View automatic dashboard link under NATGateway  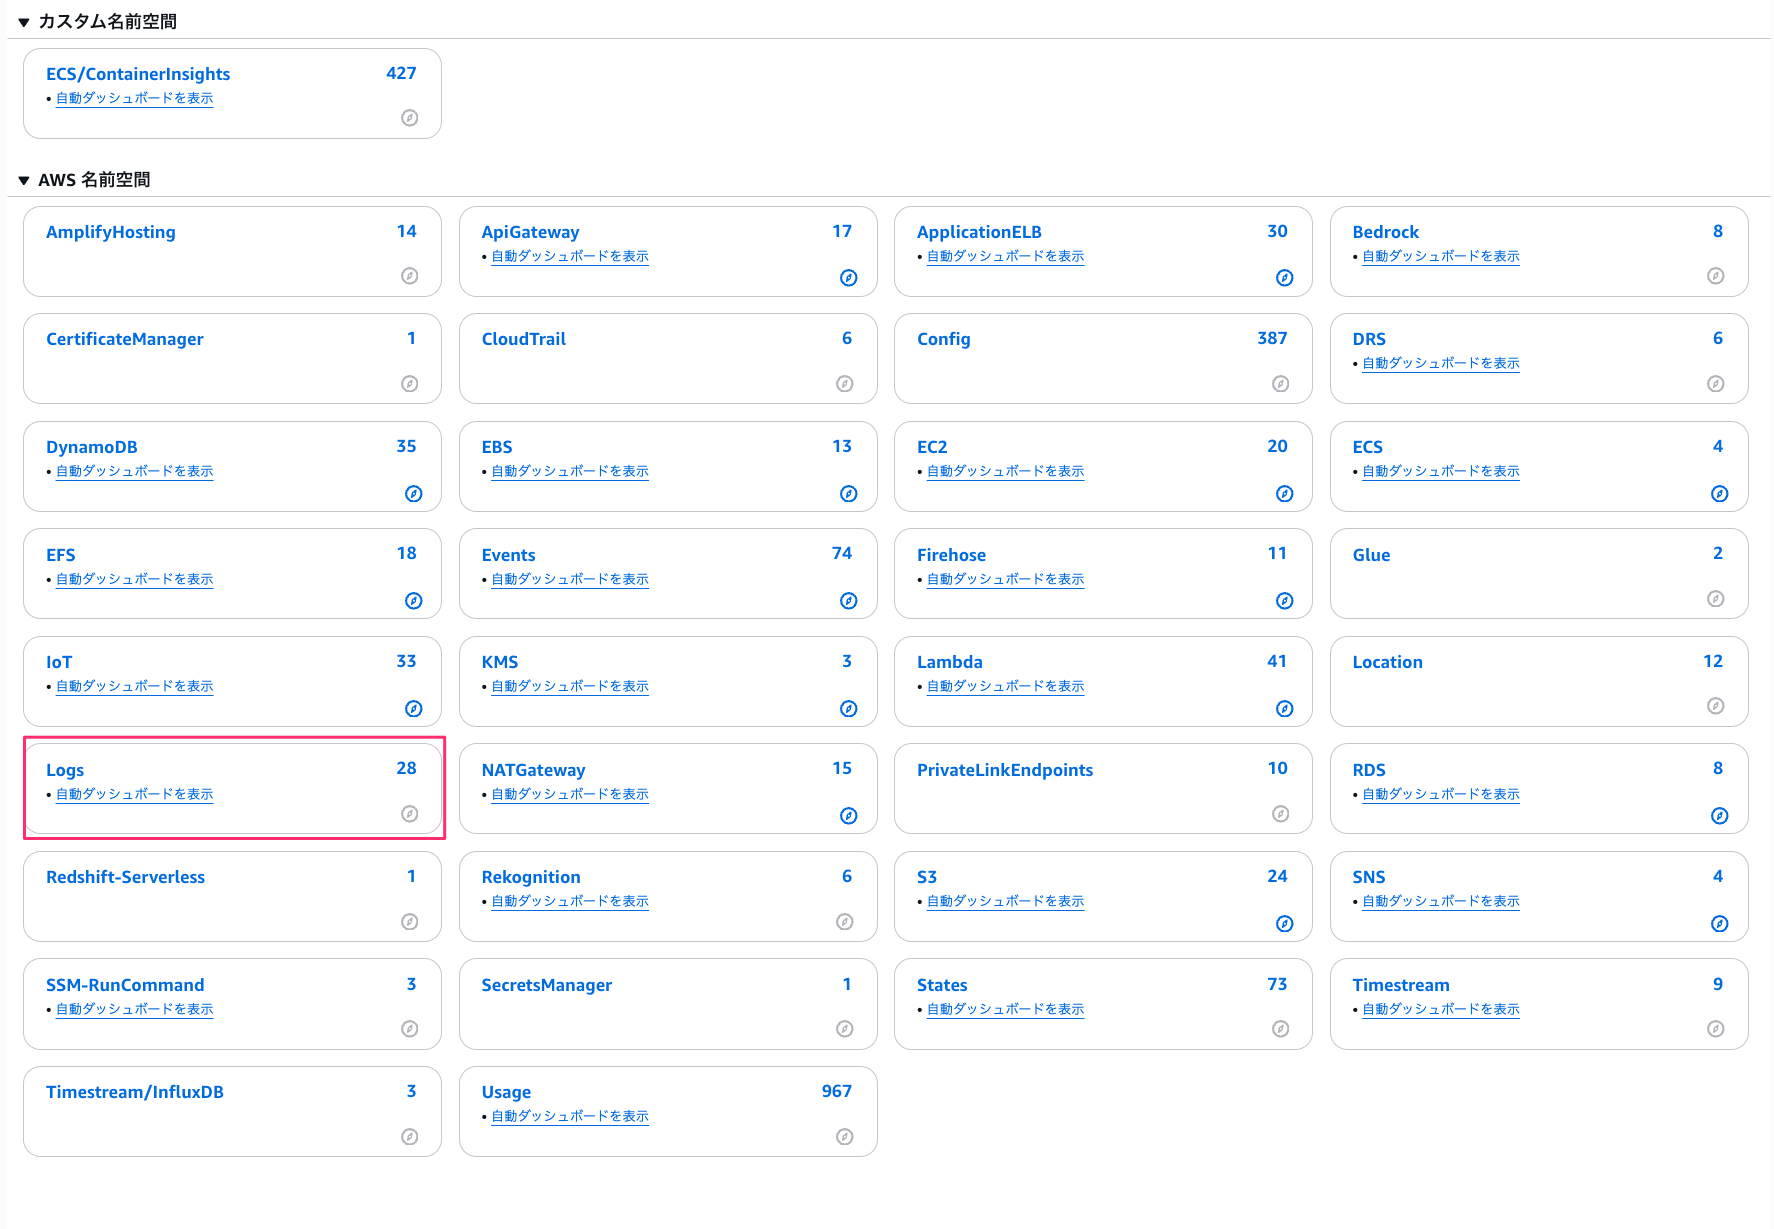pos(570,794)
